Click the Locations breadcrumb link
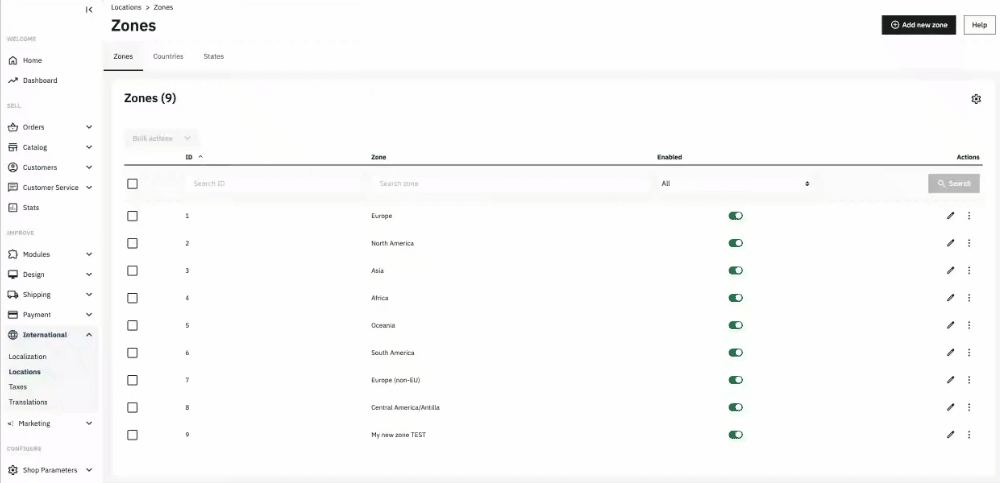Image resolution: width=1000 pixels, height=483 pixels. pos(126,7)
